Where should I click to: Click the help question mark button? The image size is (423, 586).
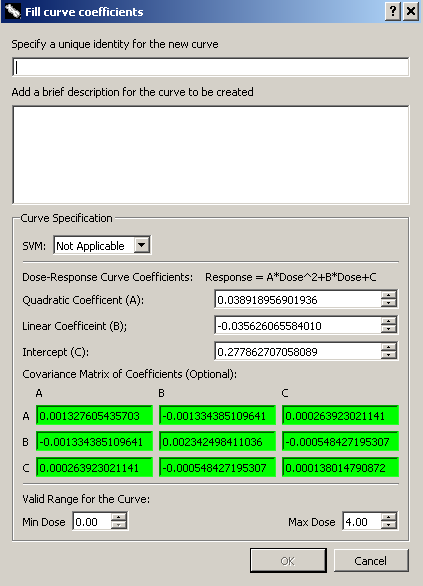coord(393,12)
